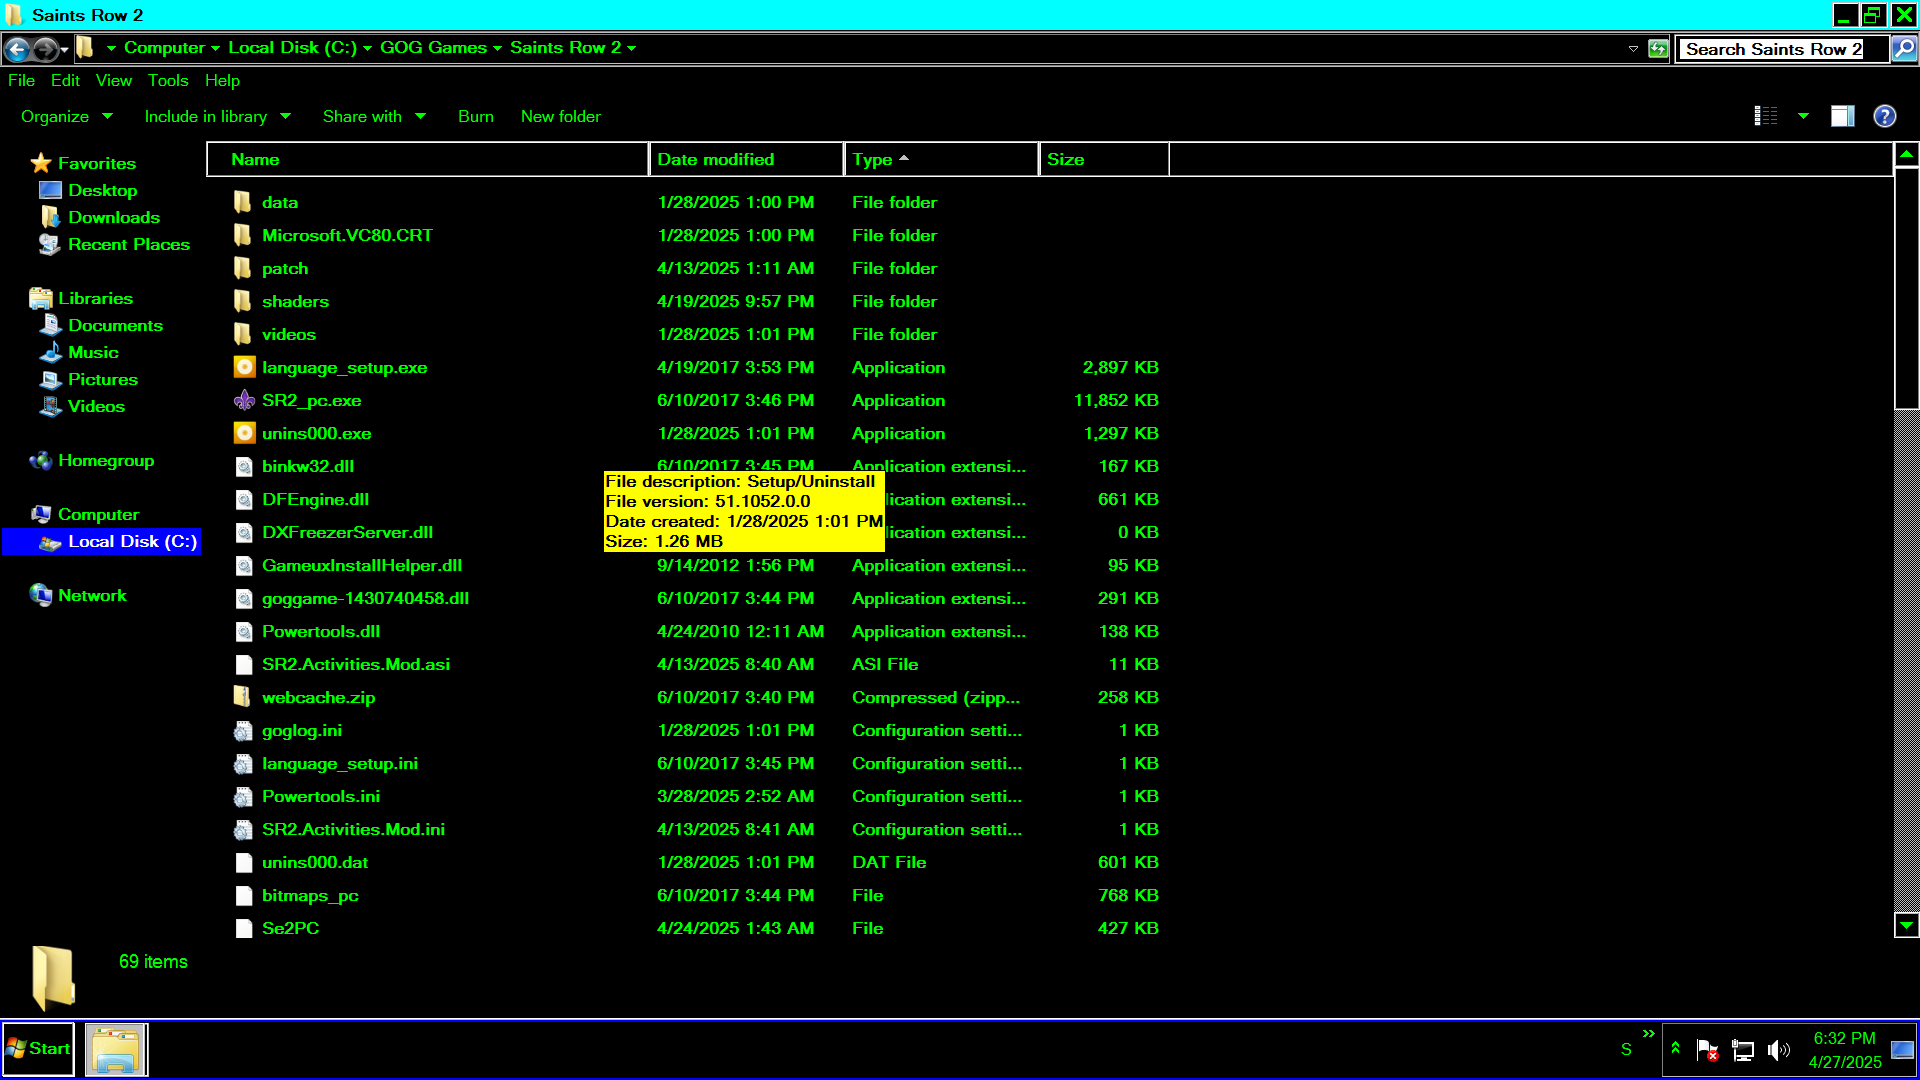Click the Forward navigation arrow
Image resolution: width=1920 pixels, height=1080 pixels.
[45, 48]
